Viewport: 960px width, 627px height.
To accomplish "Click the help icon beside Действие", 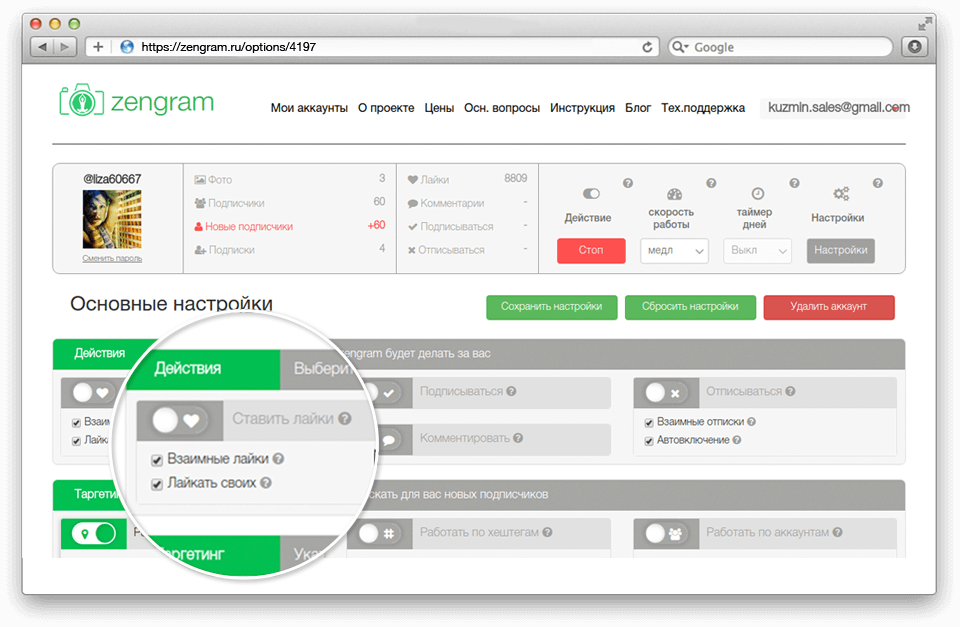I will point(628,183).
